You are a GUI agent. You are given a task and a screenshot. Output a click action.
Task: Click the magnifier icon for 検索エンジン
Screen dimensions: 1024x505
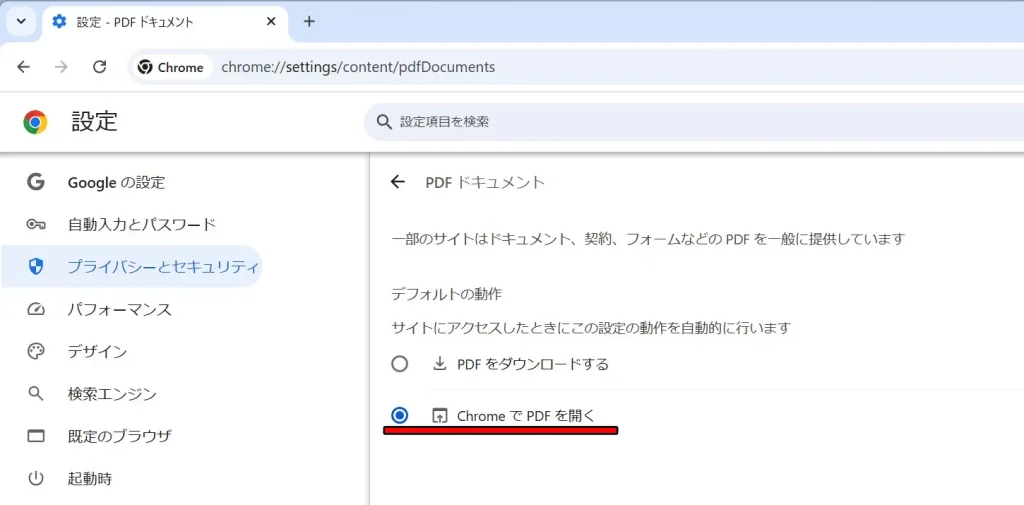click(x=35, y=394)
